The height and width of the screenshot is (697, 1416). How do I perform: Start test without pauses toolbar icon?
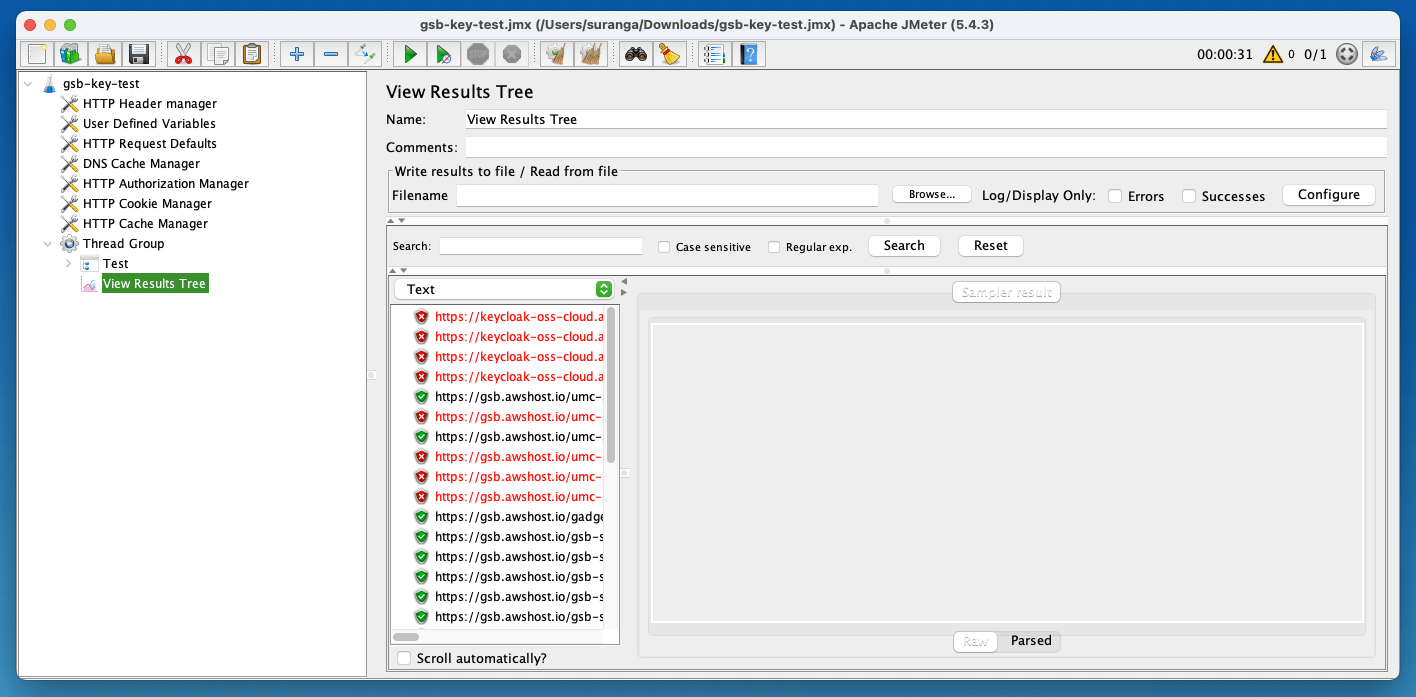[444, 54]
